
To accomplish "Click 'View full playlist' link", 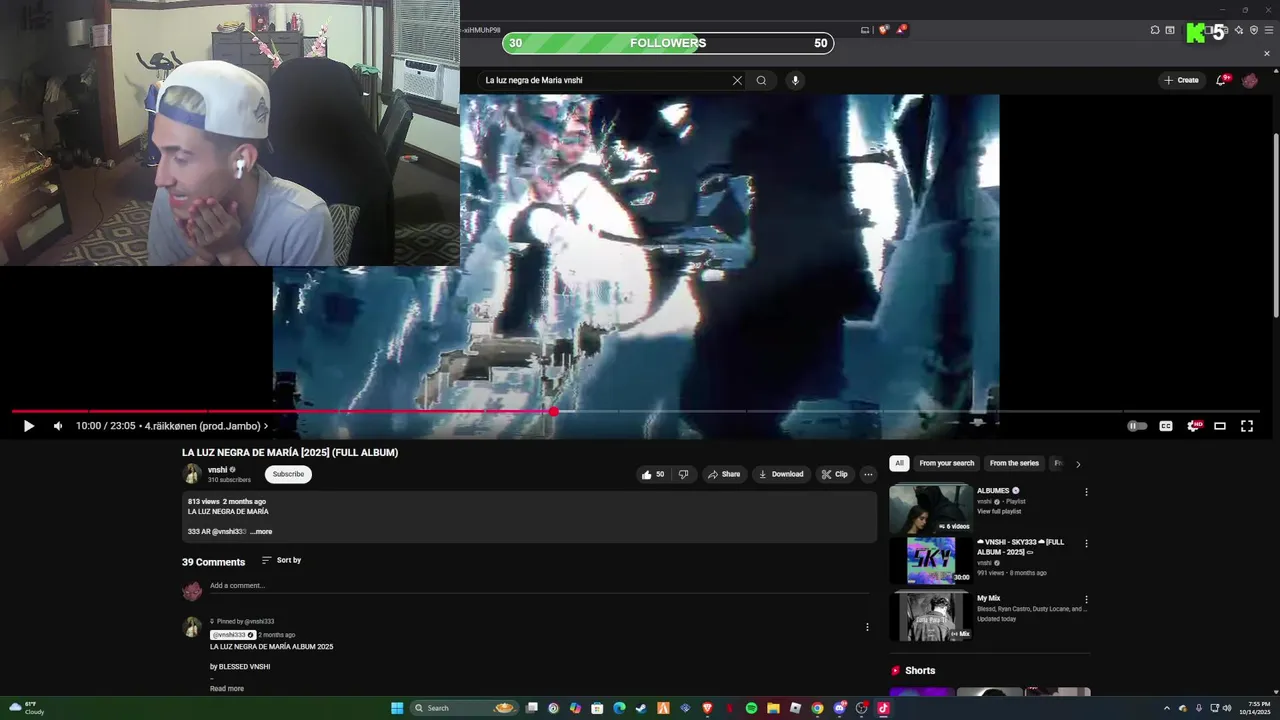I will pos(1001,511).
